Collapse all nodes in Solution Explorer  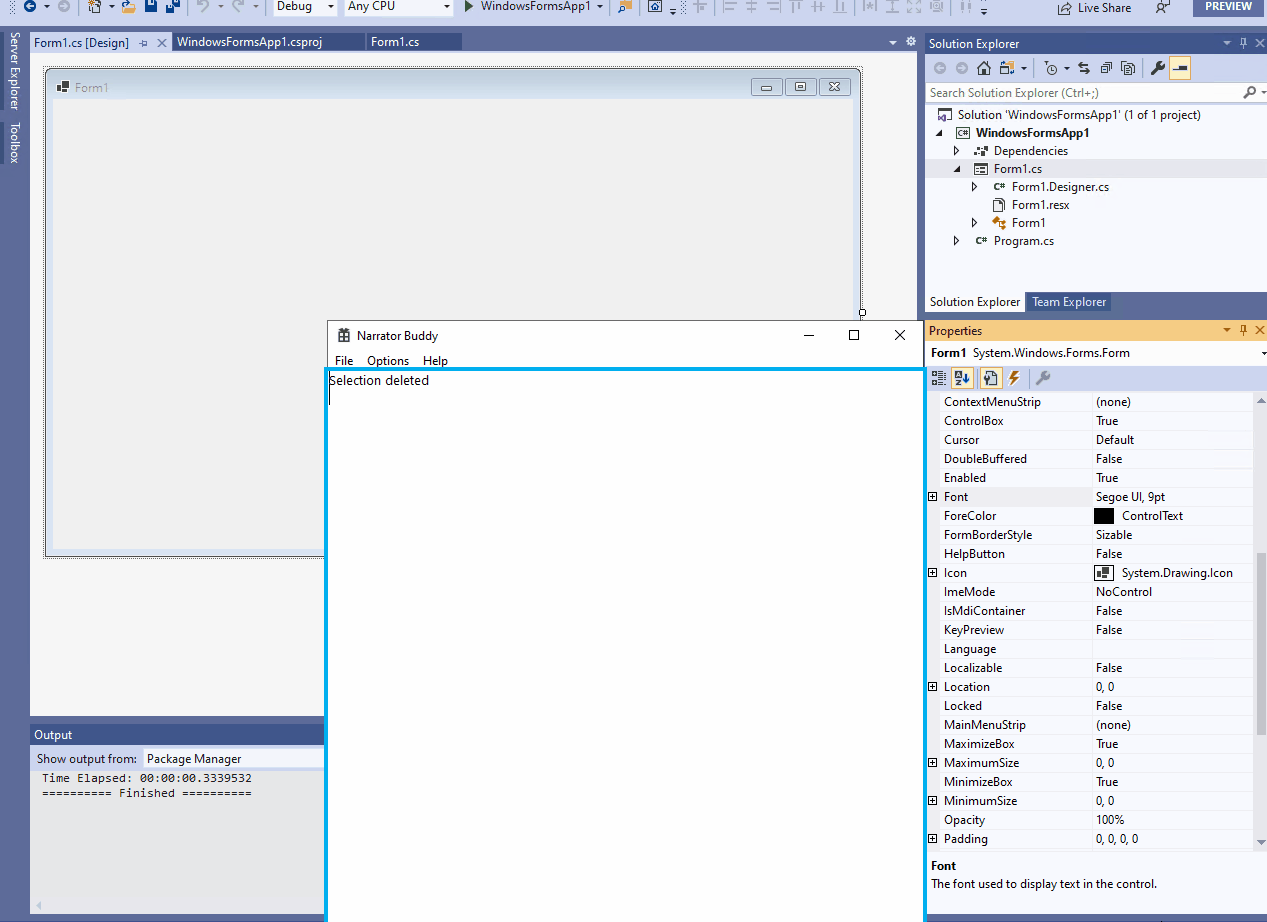tap(1105, 67)
